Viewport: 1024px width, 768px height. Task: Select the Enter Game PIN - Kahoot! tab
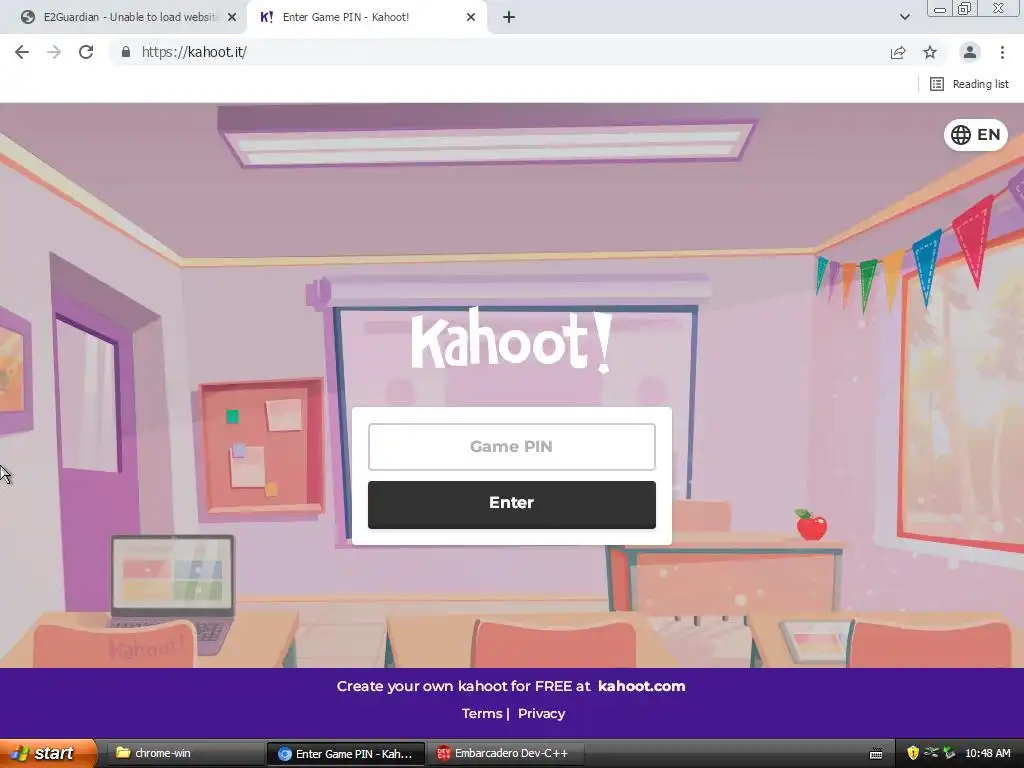pos(366,18)
